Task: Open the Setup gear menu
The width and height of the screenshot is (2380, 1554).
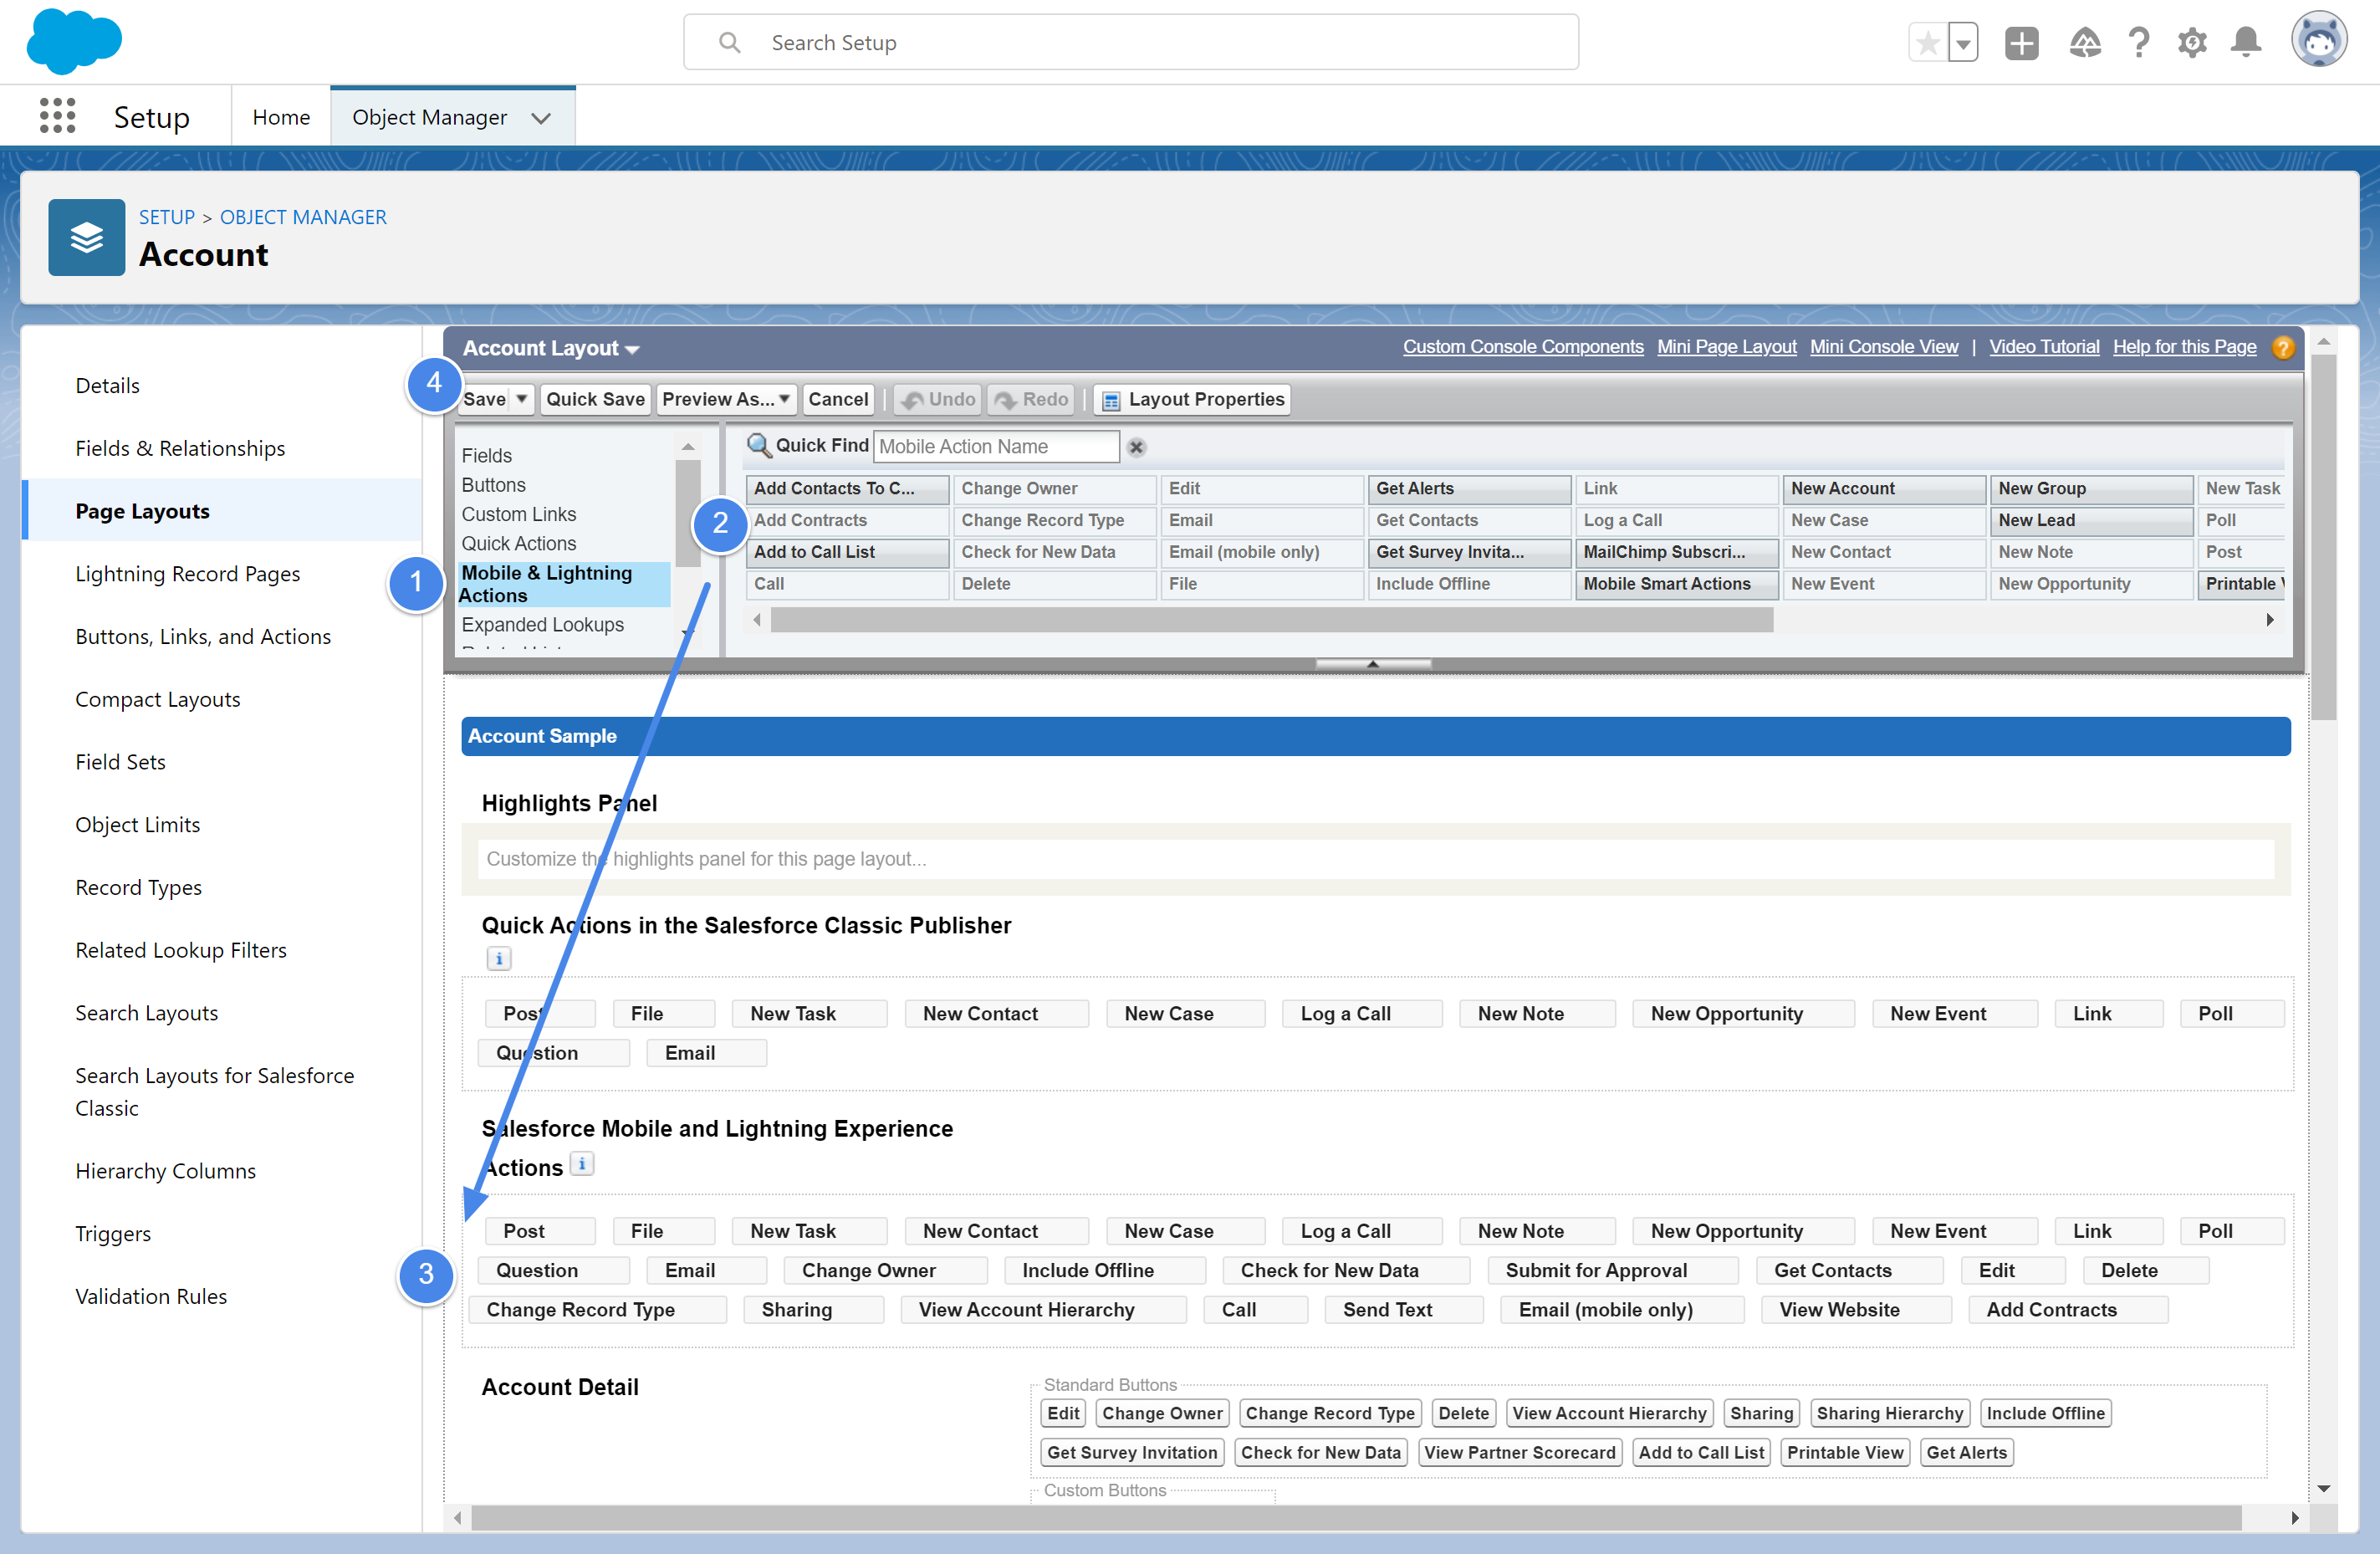Action: [2191, 43]
